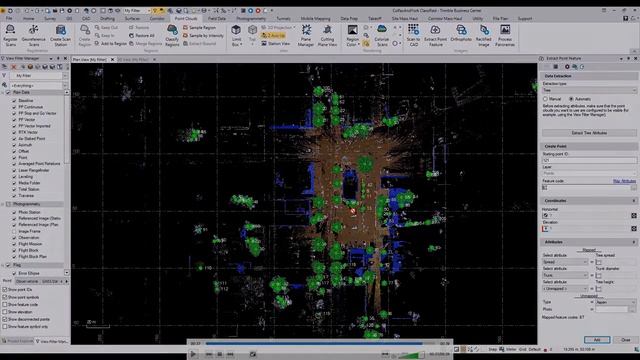Close the Plan View tab
This screenshot has height=360, width=640.
[x=113, y=60]
